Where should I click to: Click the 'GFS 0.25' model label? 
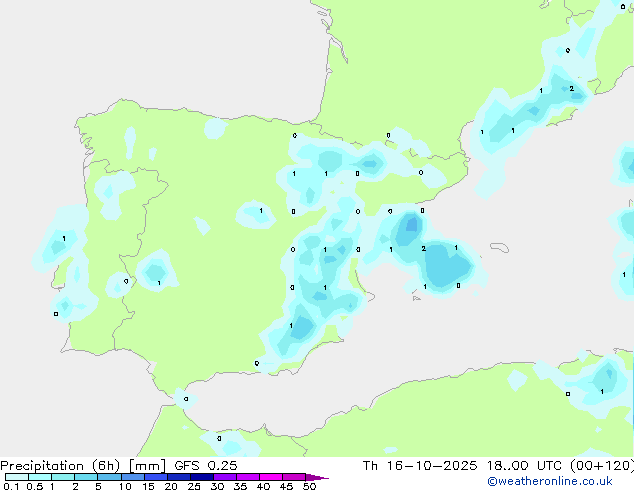pyautogui.click(x=206, y=466)
